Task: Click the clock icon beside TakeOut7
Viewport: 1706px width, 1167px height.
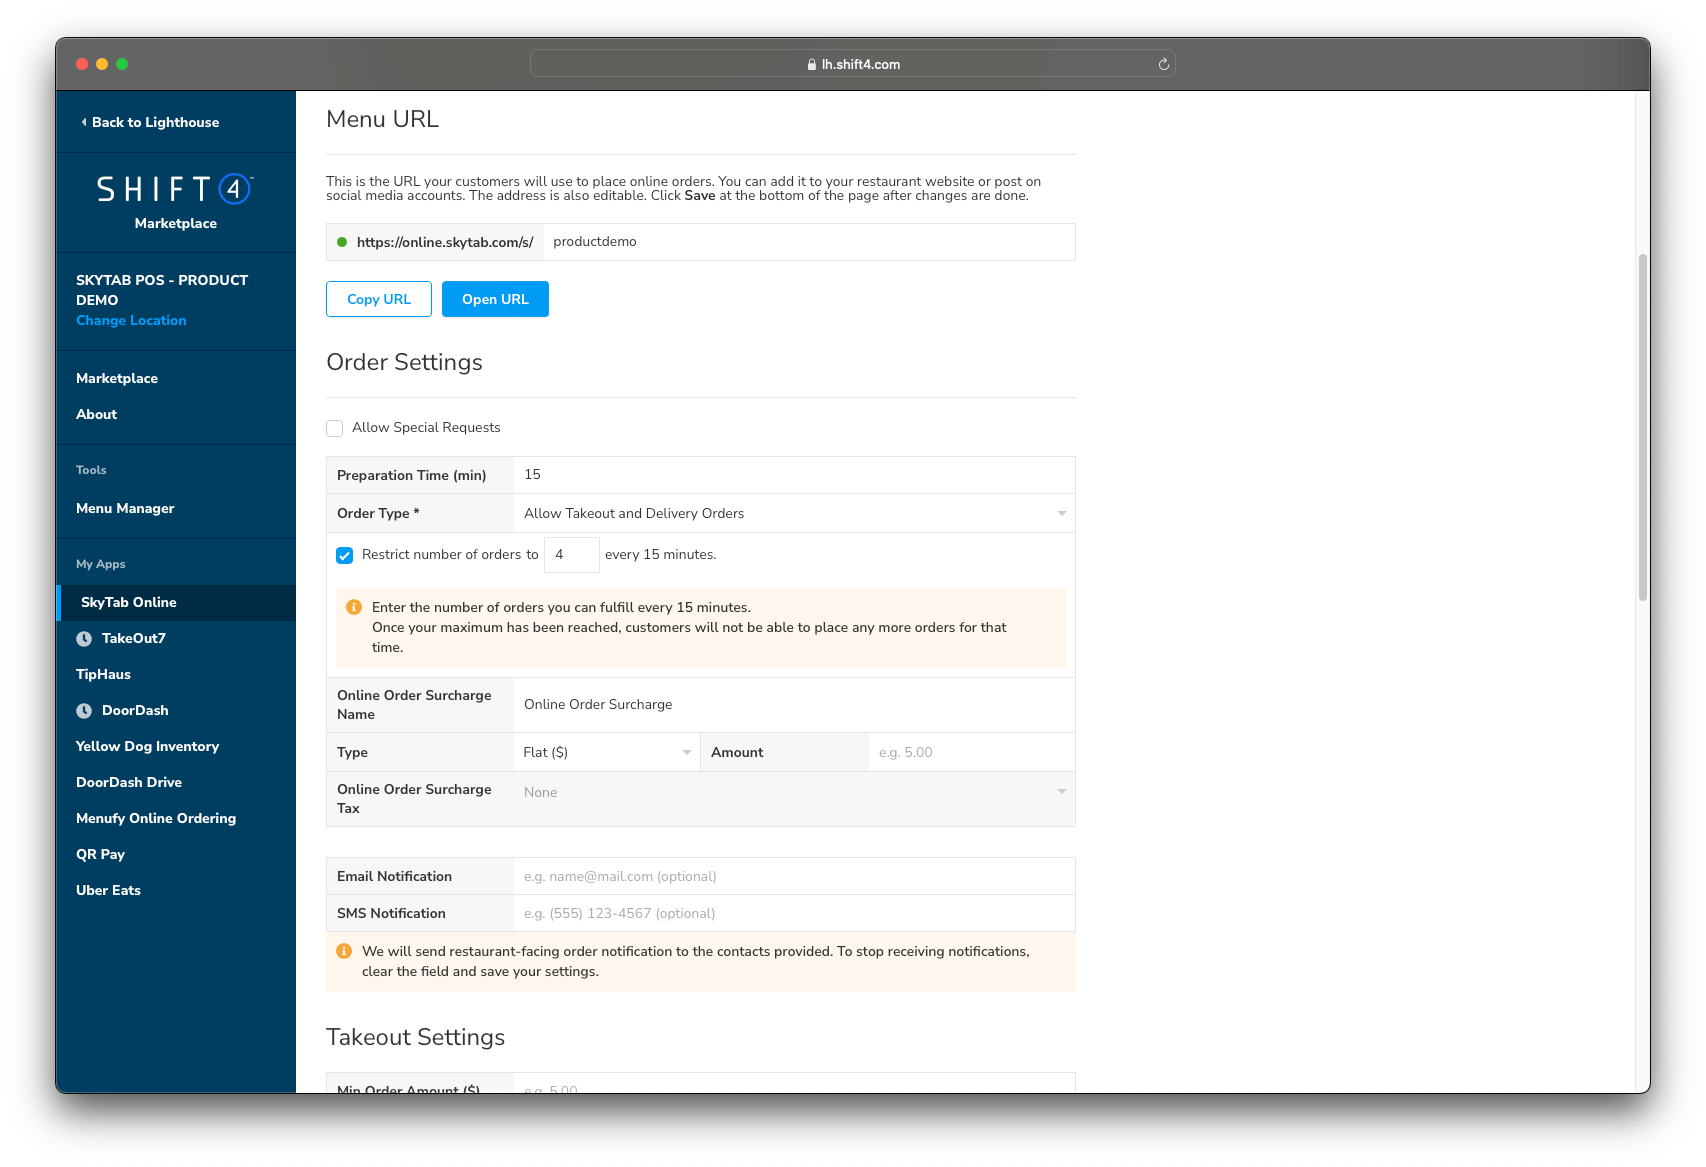Action: pos(84,639)
